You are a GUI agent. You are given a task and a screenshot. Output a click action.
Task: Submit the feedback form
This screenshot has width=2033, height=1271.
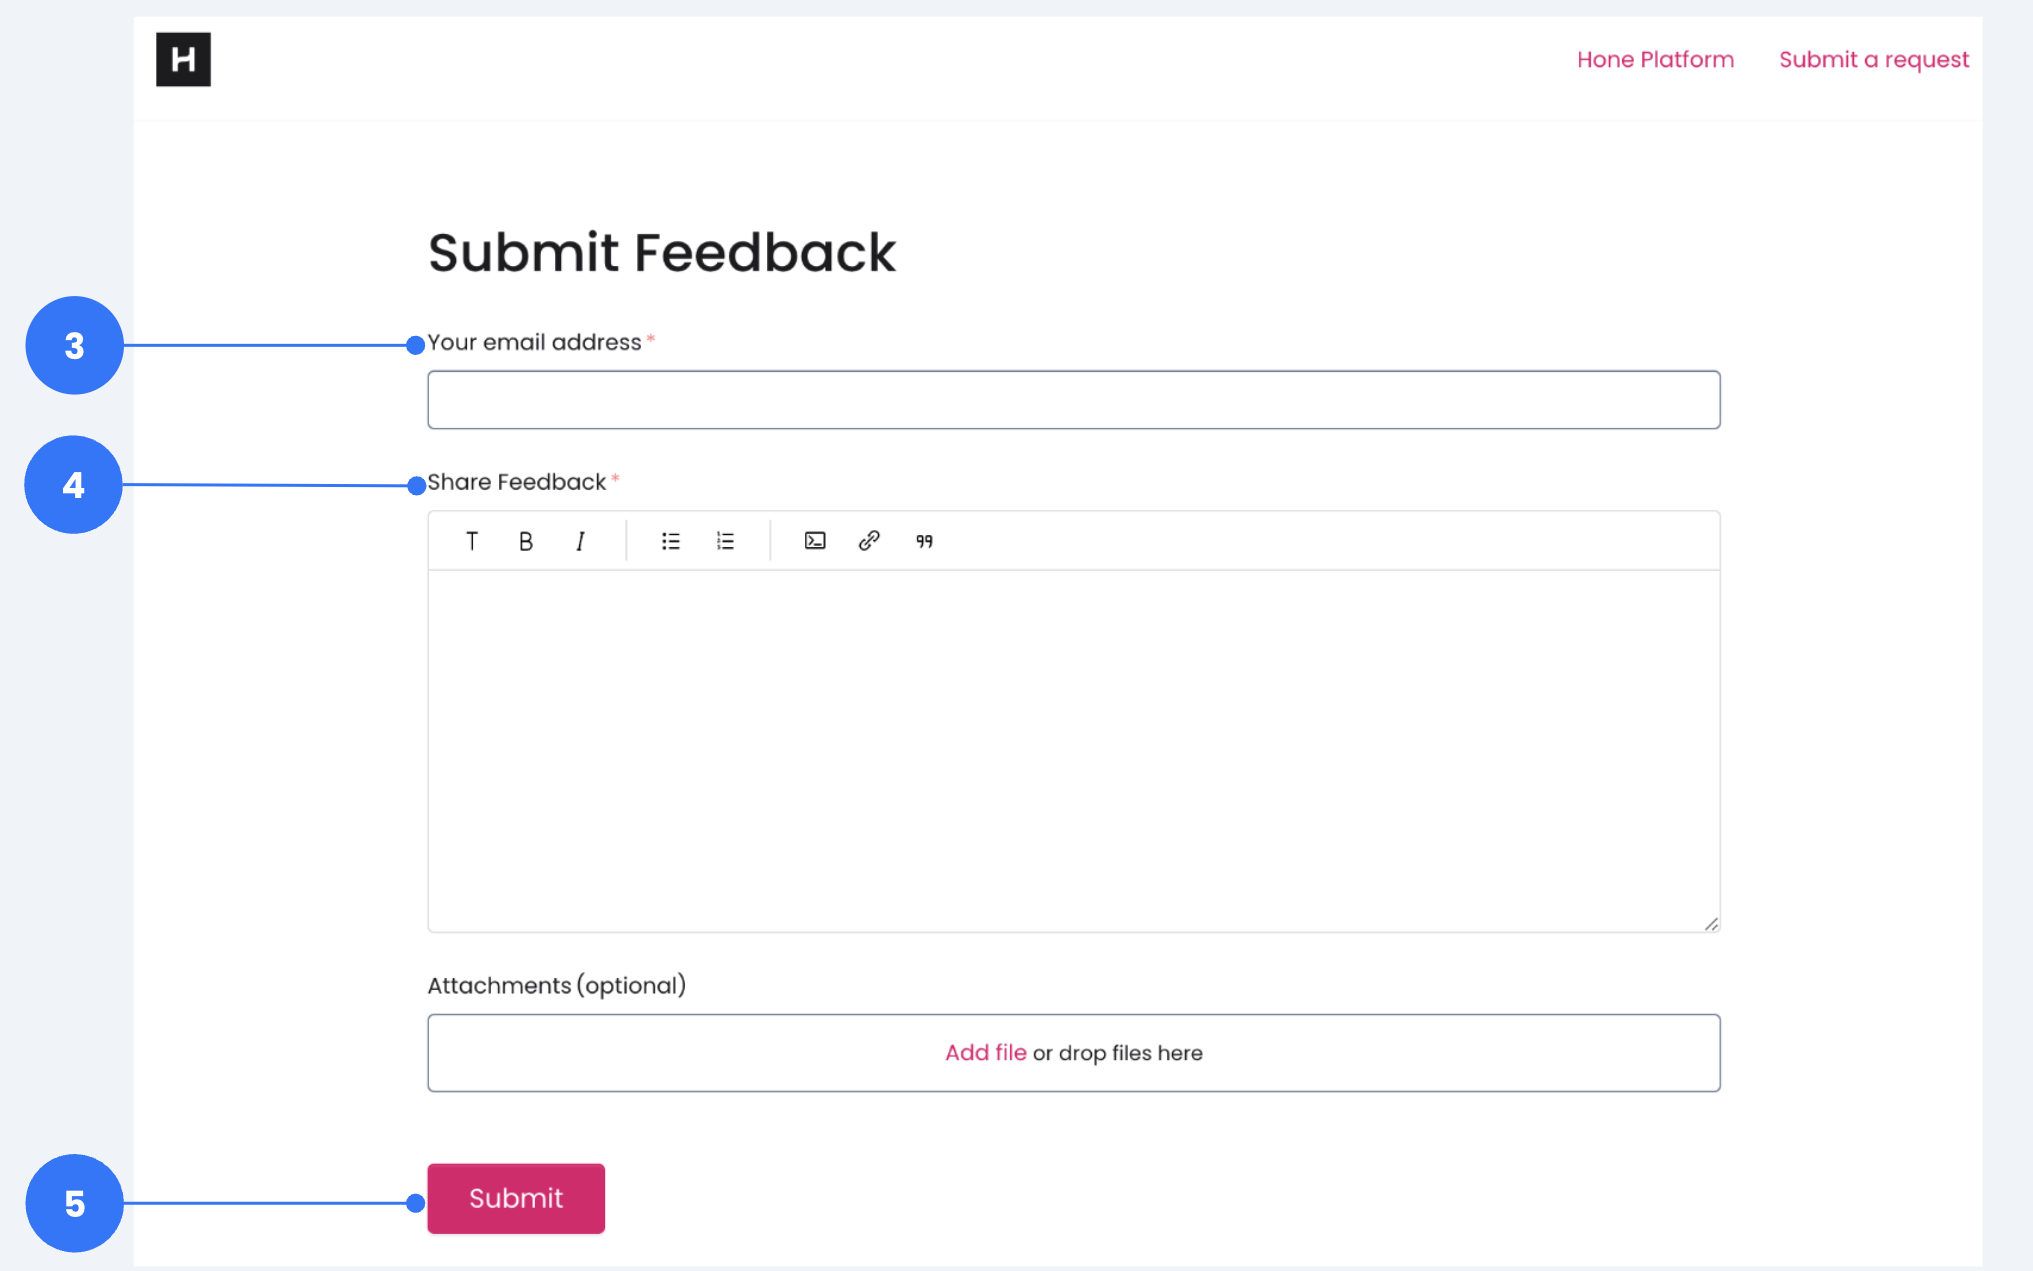[515, 1198]
